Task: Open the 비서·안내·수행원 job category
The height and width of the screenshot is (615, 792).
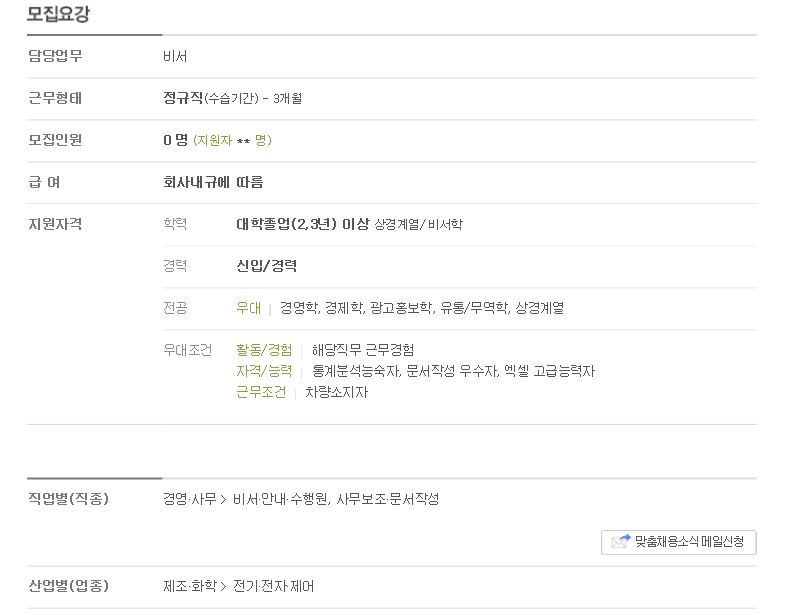Action: tap(280, 499)
